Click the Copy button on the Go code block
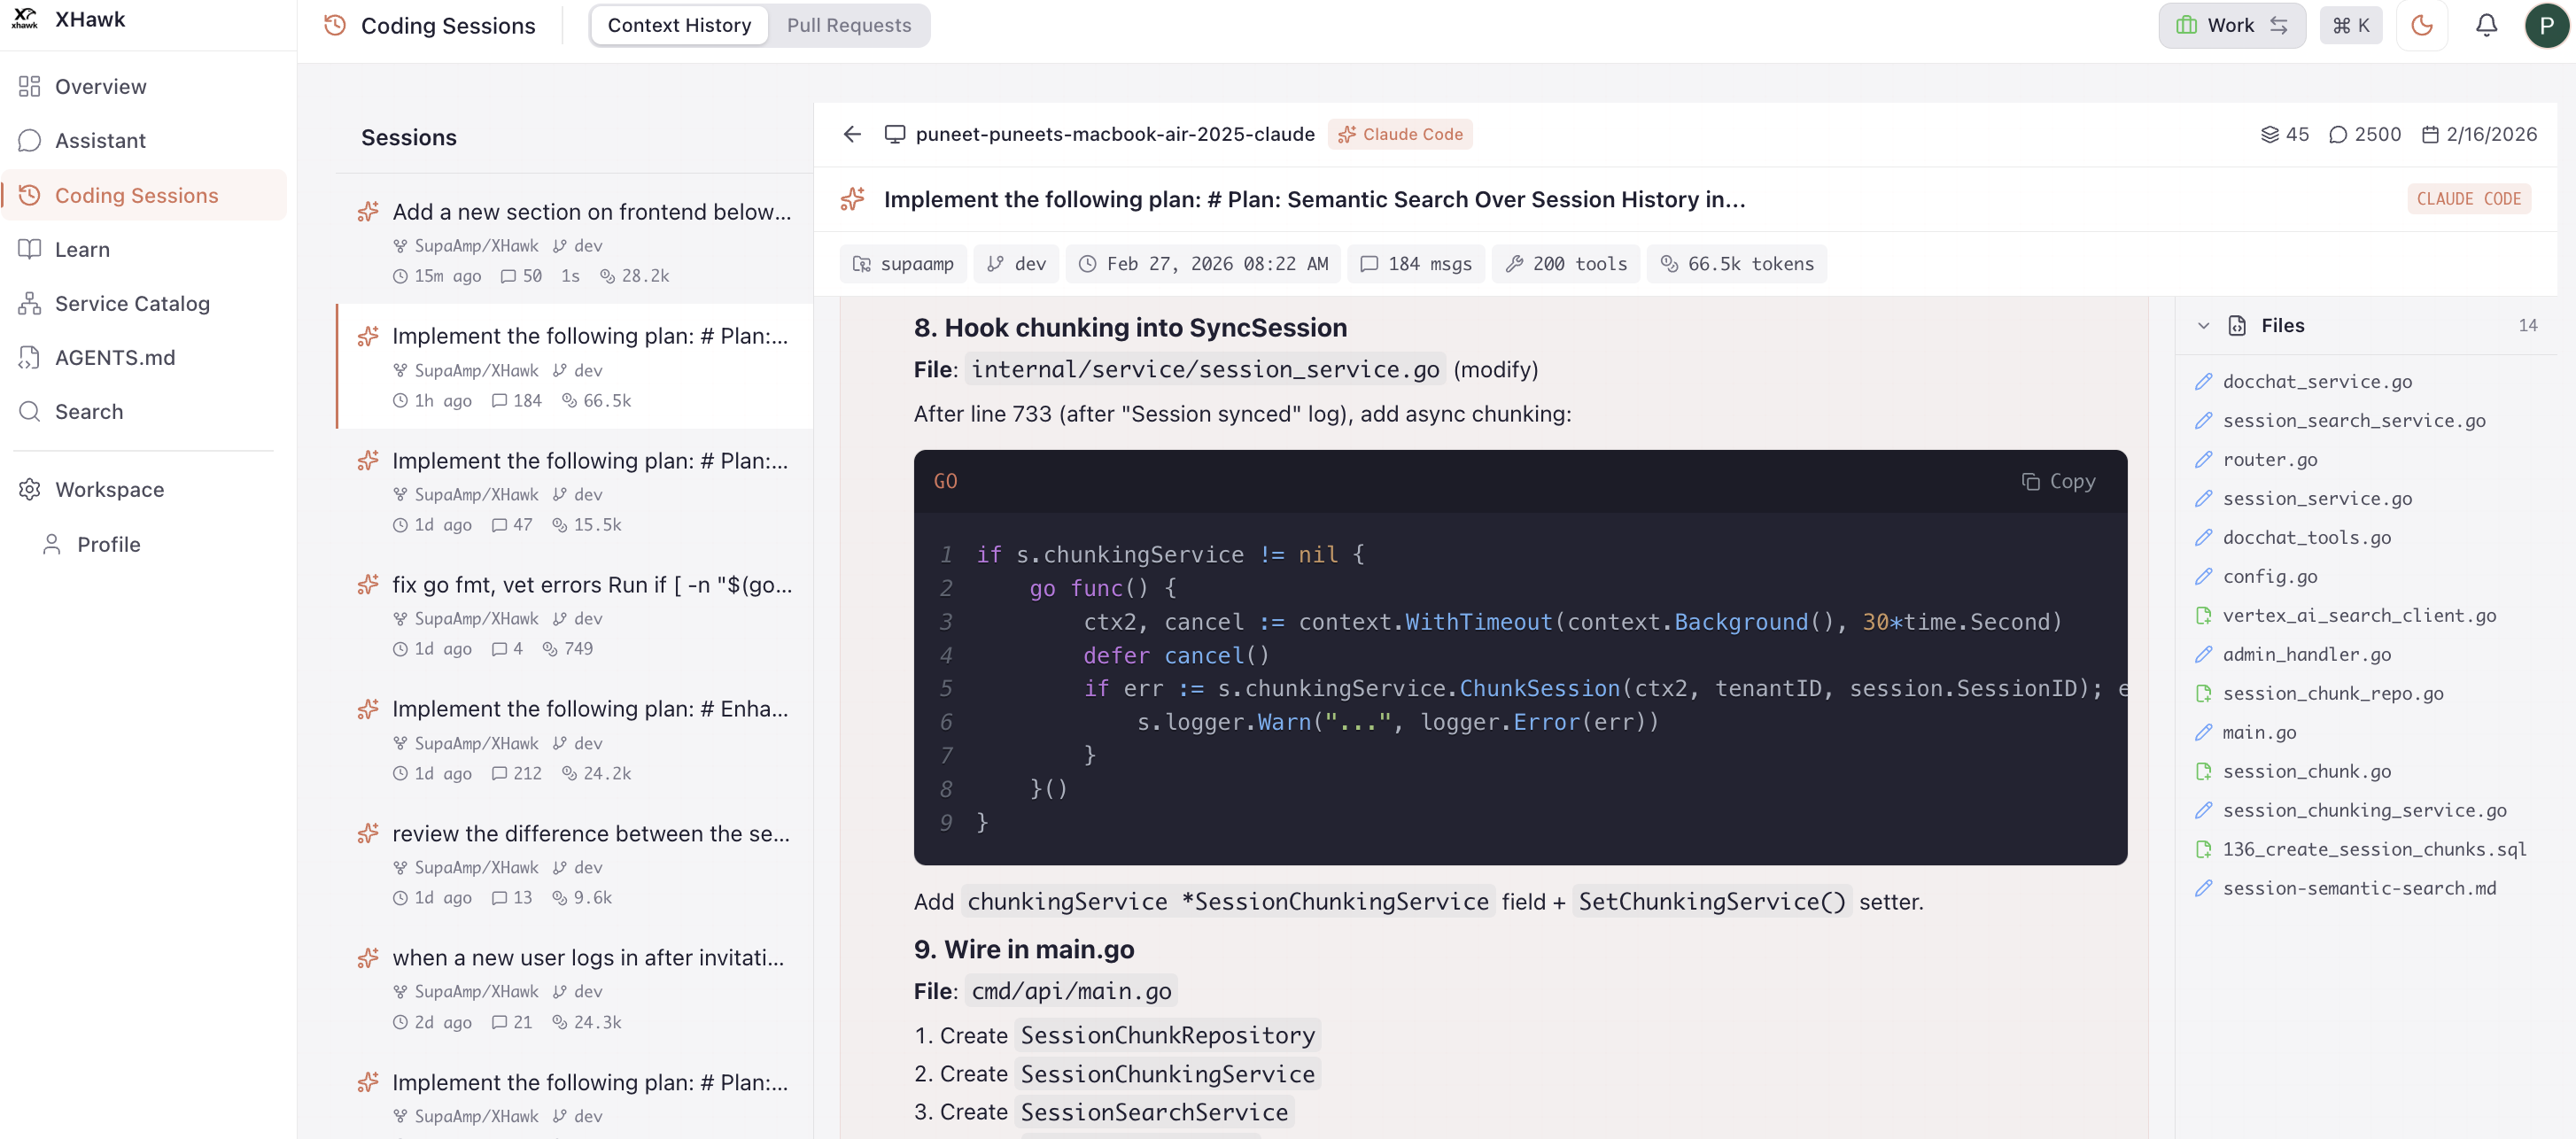This screenshot has height=1139, width=2576. tap(2058, 481)
